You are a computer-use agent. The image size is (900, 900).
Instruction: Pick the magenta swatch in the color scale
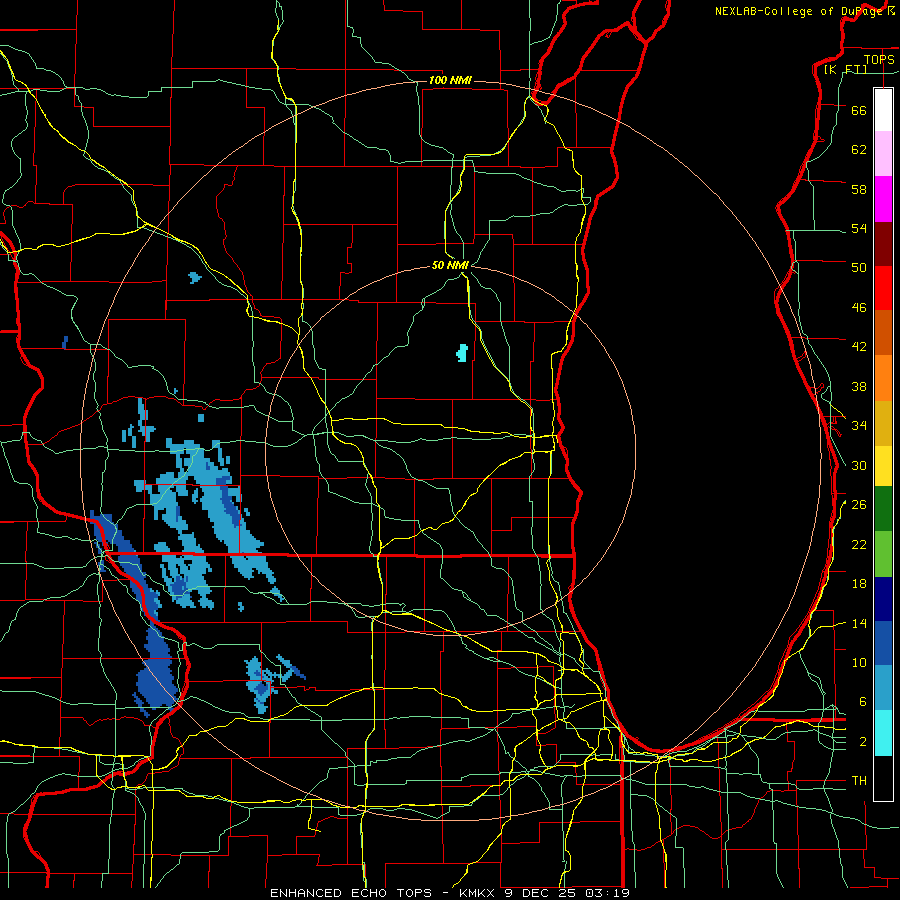(883, 199)
